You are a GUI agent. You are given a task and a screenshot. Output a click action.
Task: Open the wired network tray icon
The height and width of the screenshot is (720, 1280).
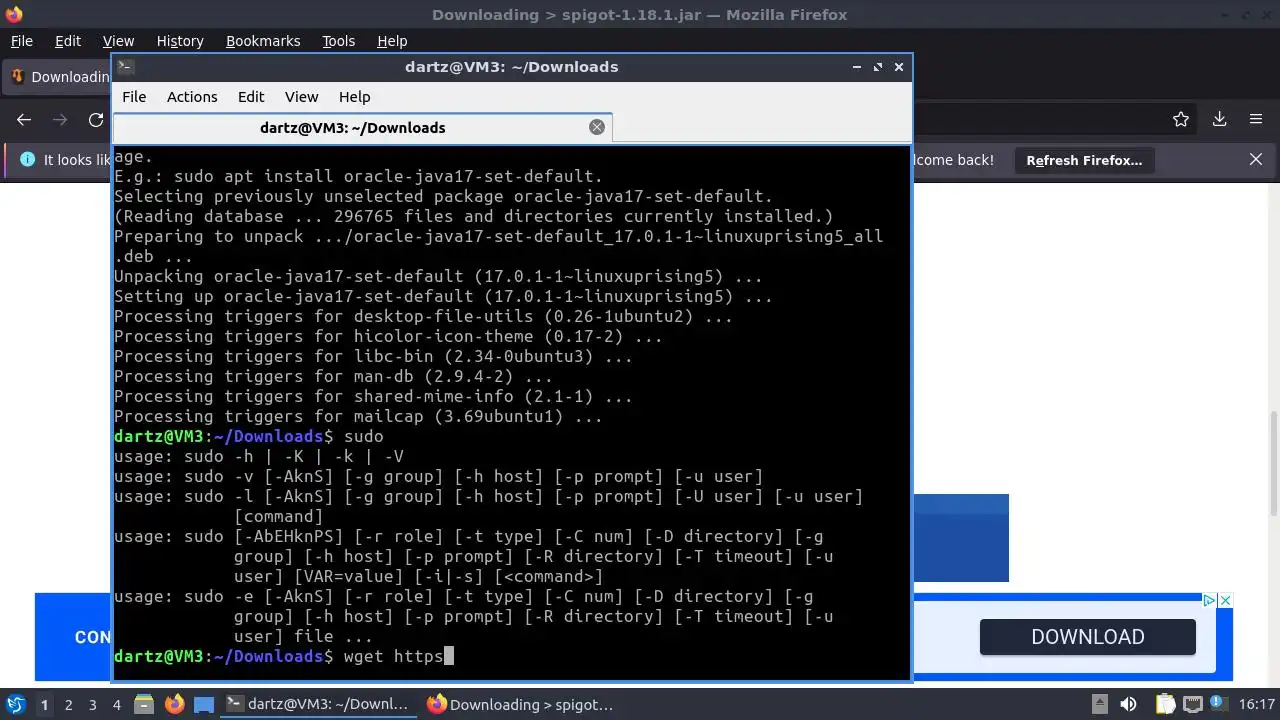(x=1193, y=704)
